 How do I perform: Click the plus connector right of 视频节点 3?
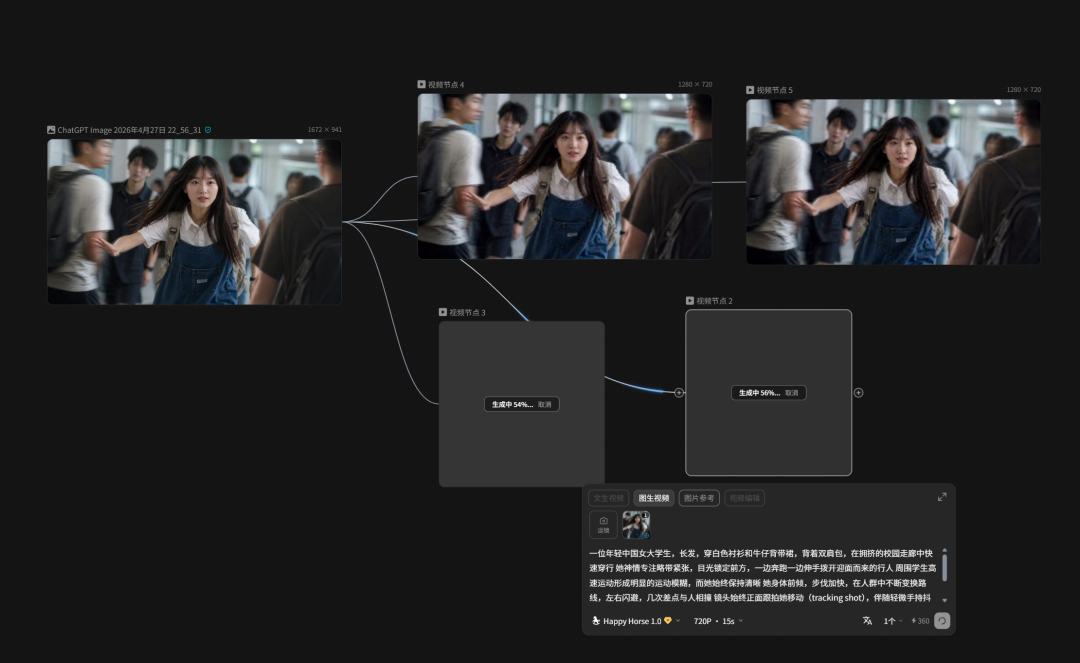click(679, 393)
